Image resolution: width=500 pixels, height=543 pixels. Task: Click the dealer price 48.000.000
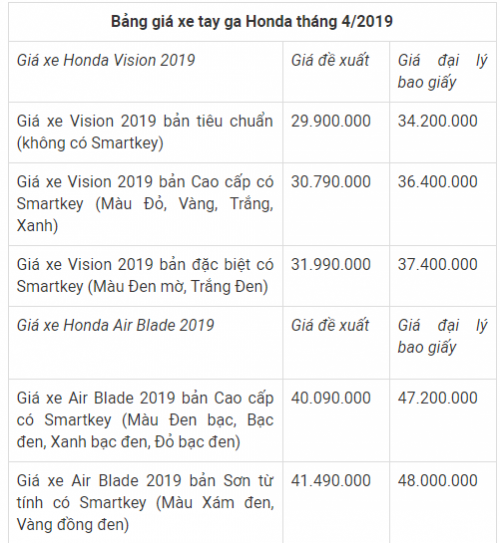pyautogui.click(x=437, y=480)
